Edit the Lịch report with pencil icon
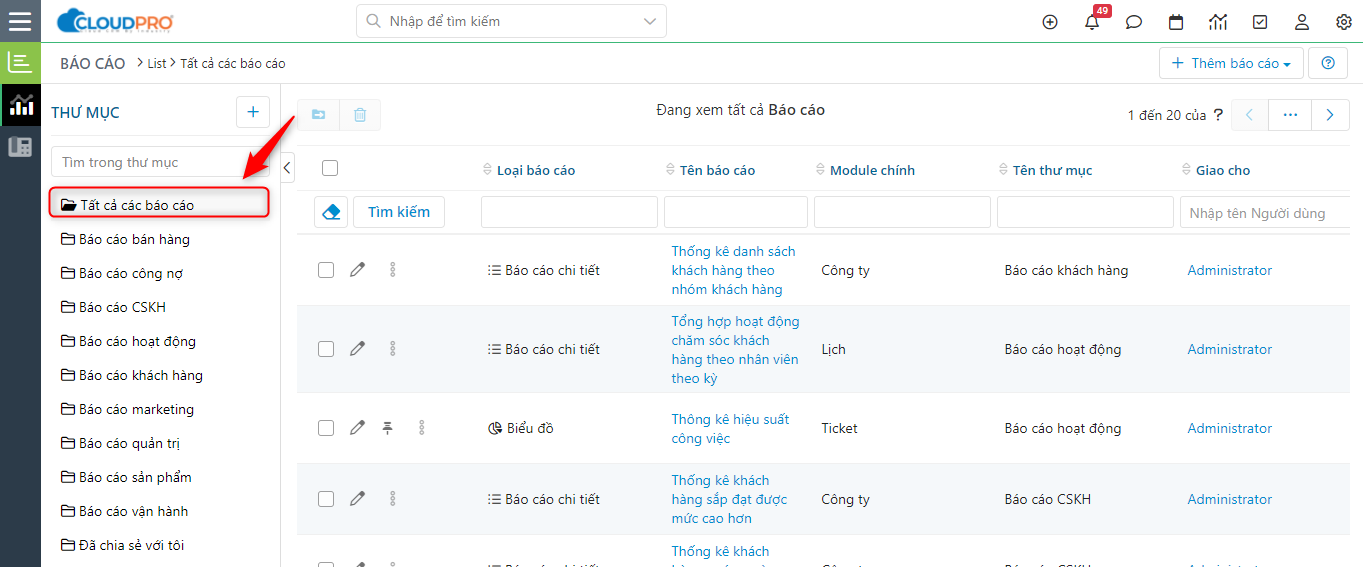The height and width of the screenshot is (567, 1363). tap(357, 349)
